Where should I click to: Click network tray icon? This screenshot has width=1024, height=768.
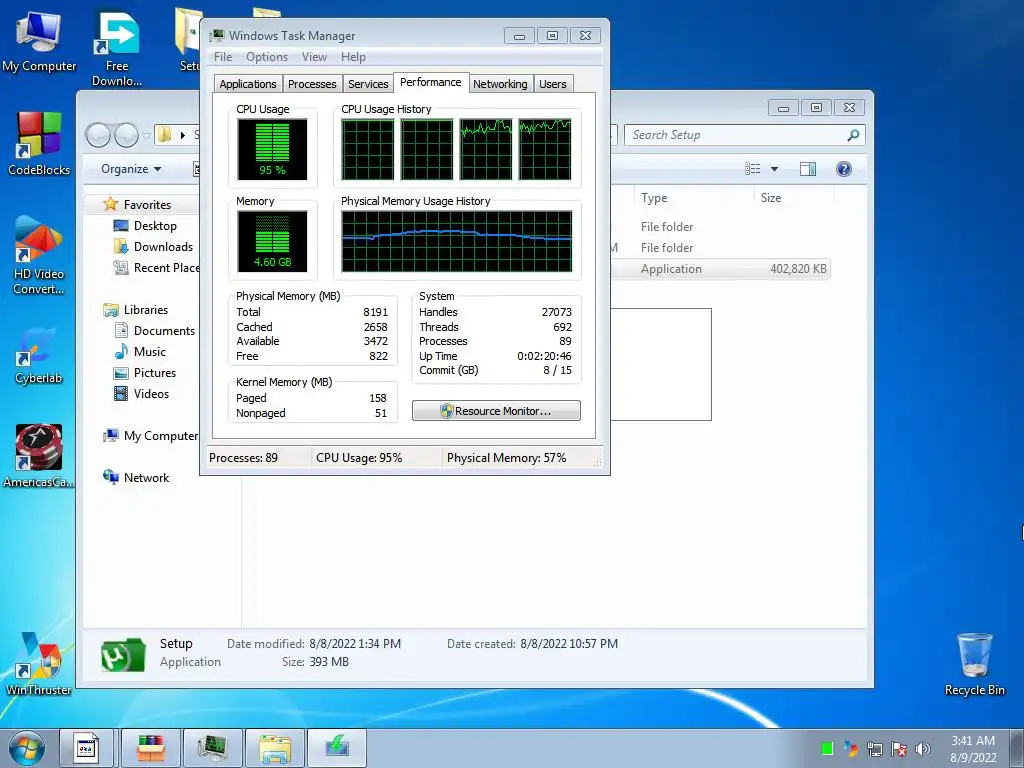click(x=874, y=748)
